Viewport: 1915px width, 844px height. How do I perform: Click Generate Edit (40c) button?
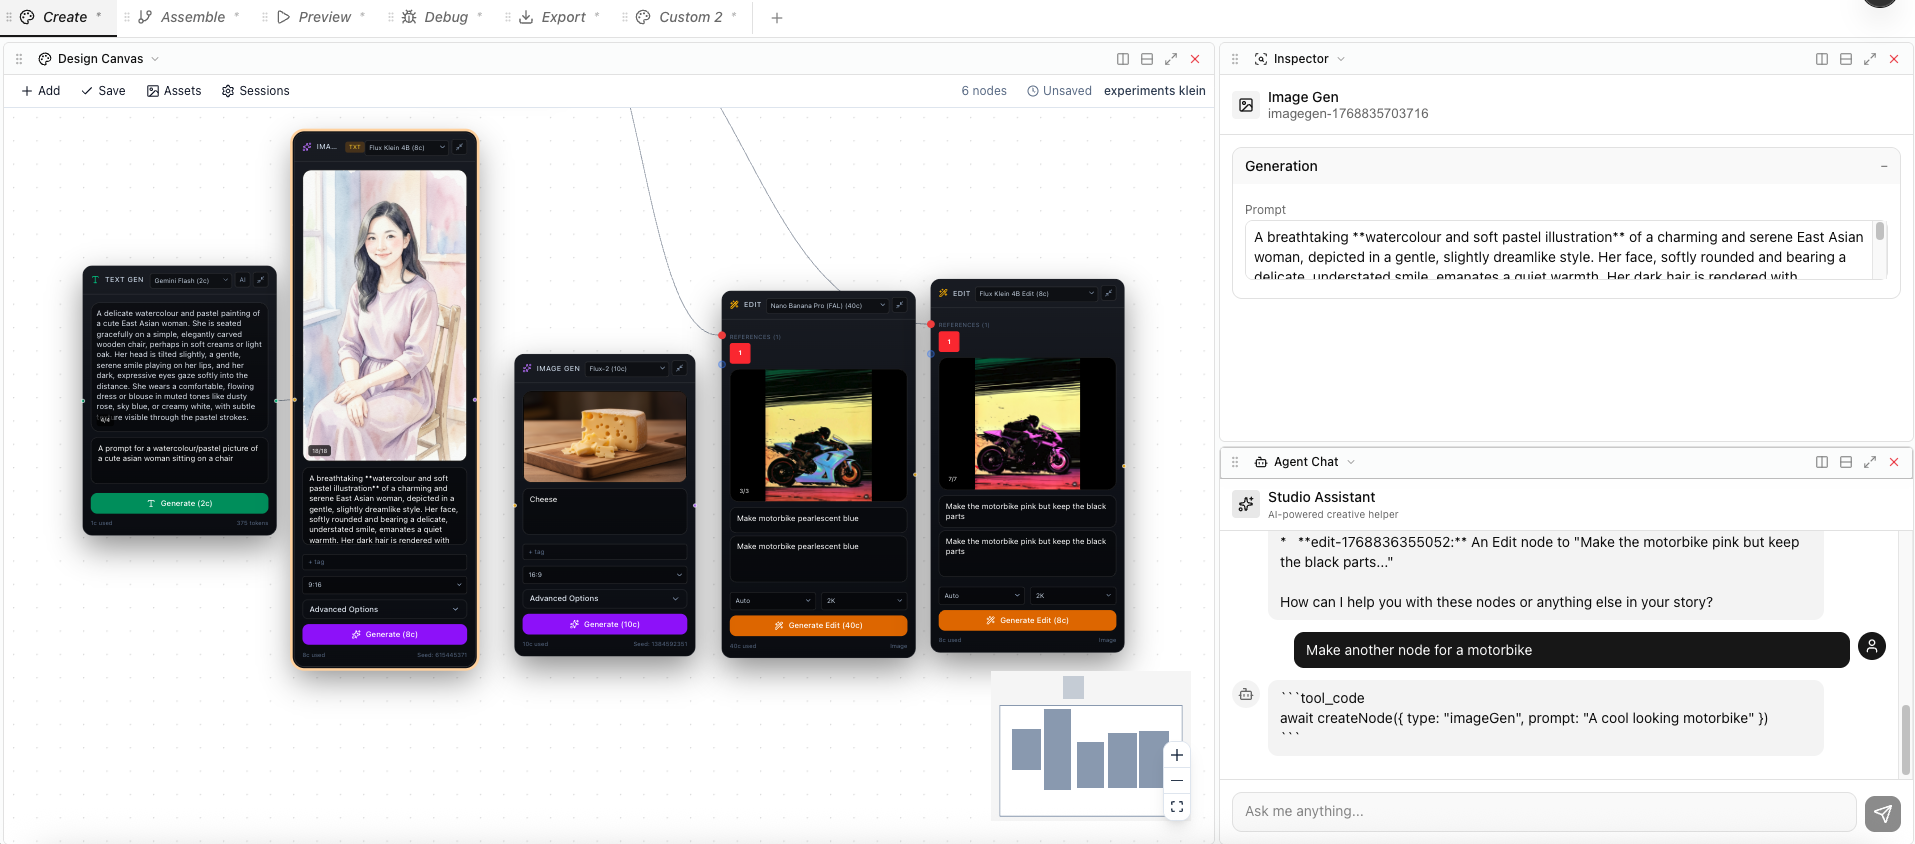[818, 625]
